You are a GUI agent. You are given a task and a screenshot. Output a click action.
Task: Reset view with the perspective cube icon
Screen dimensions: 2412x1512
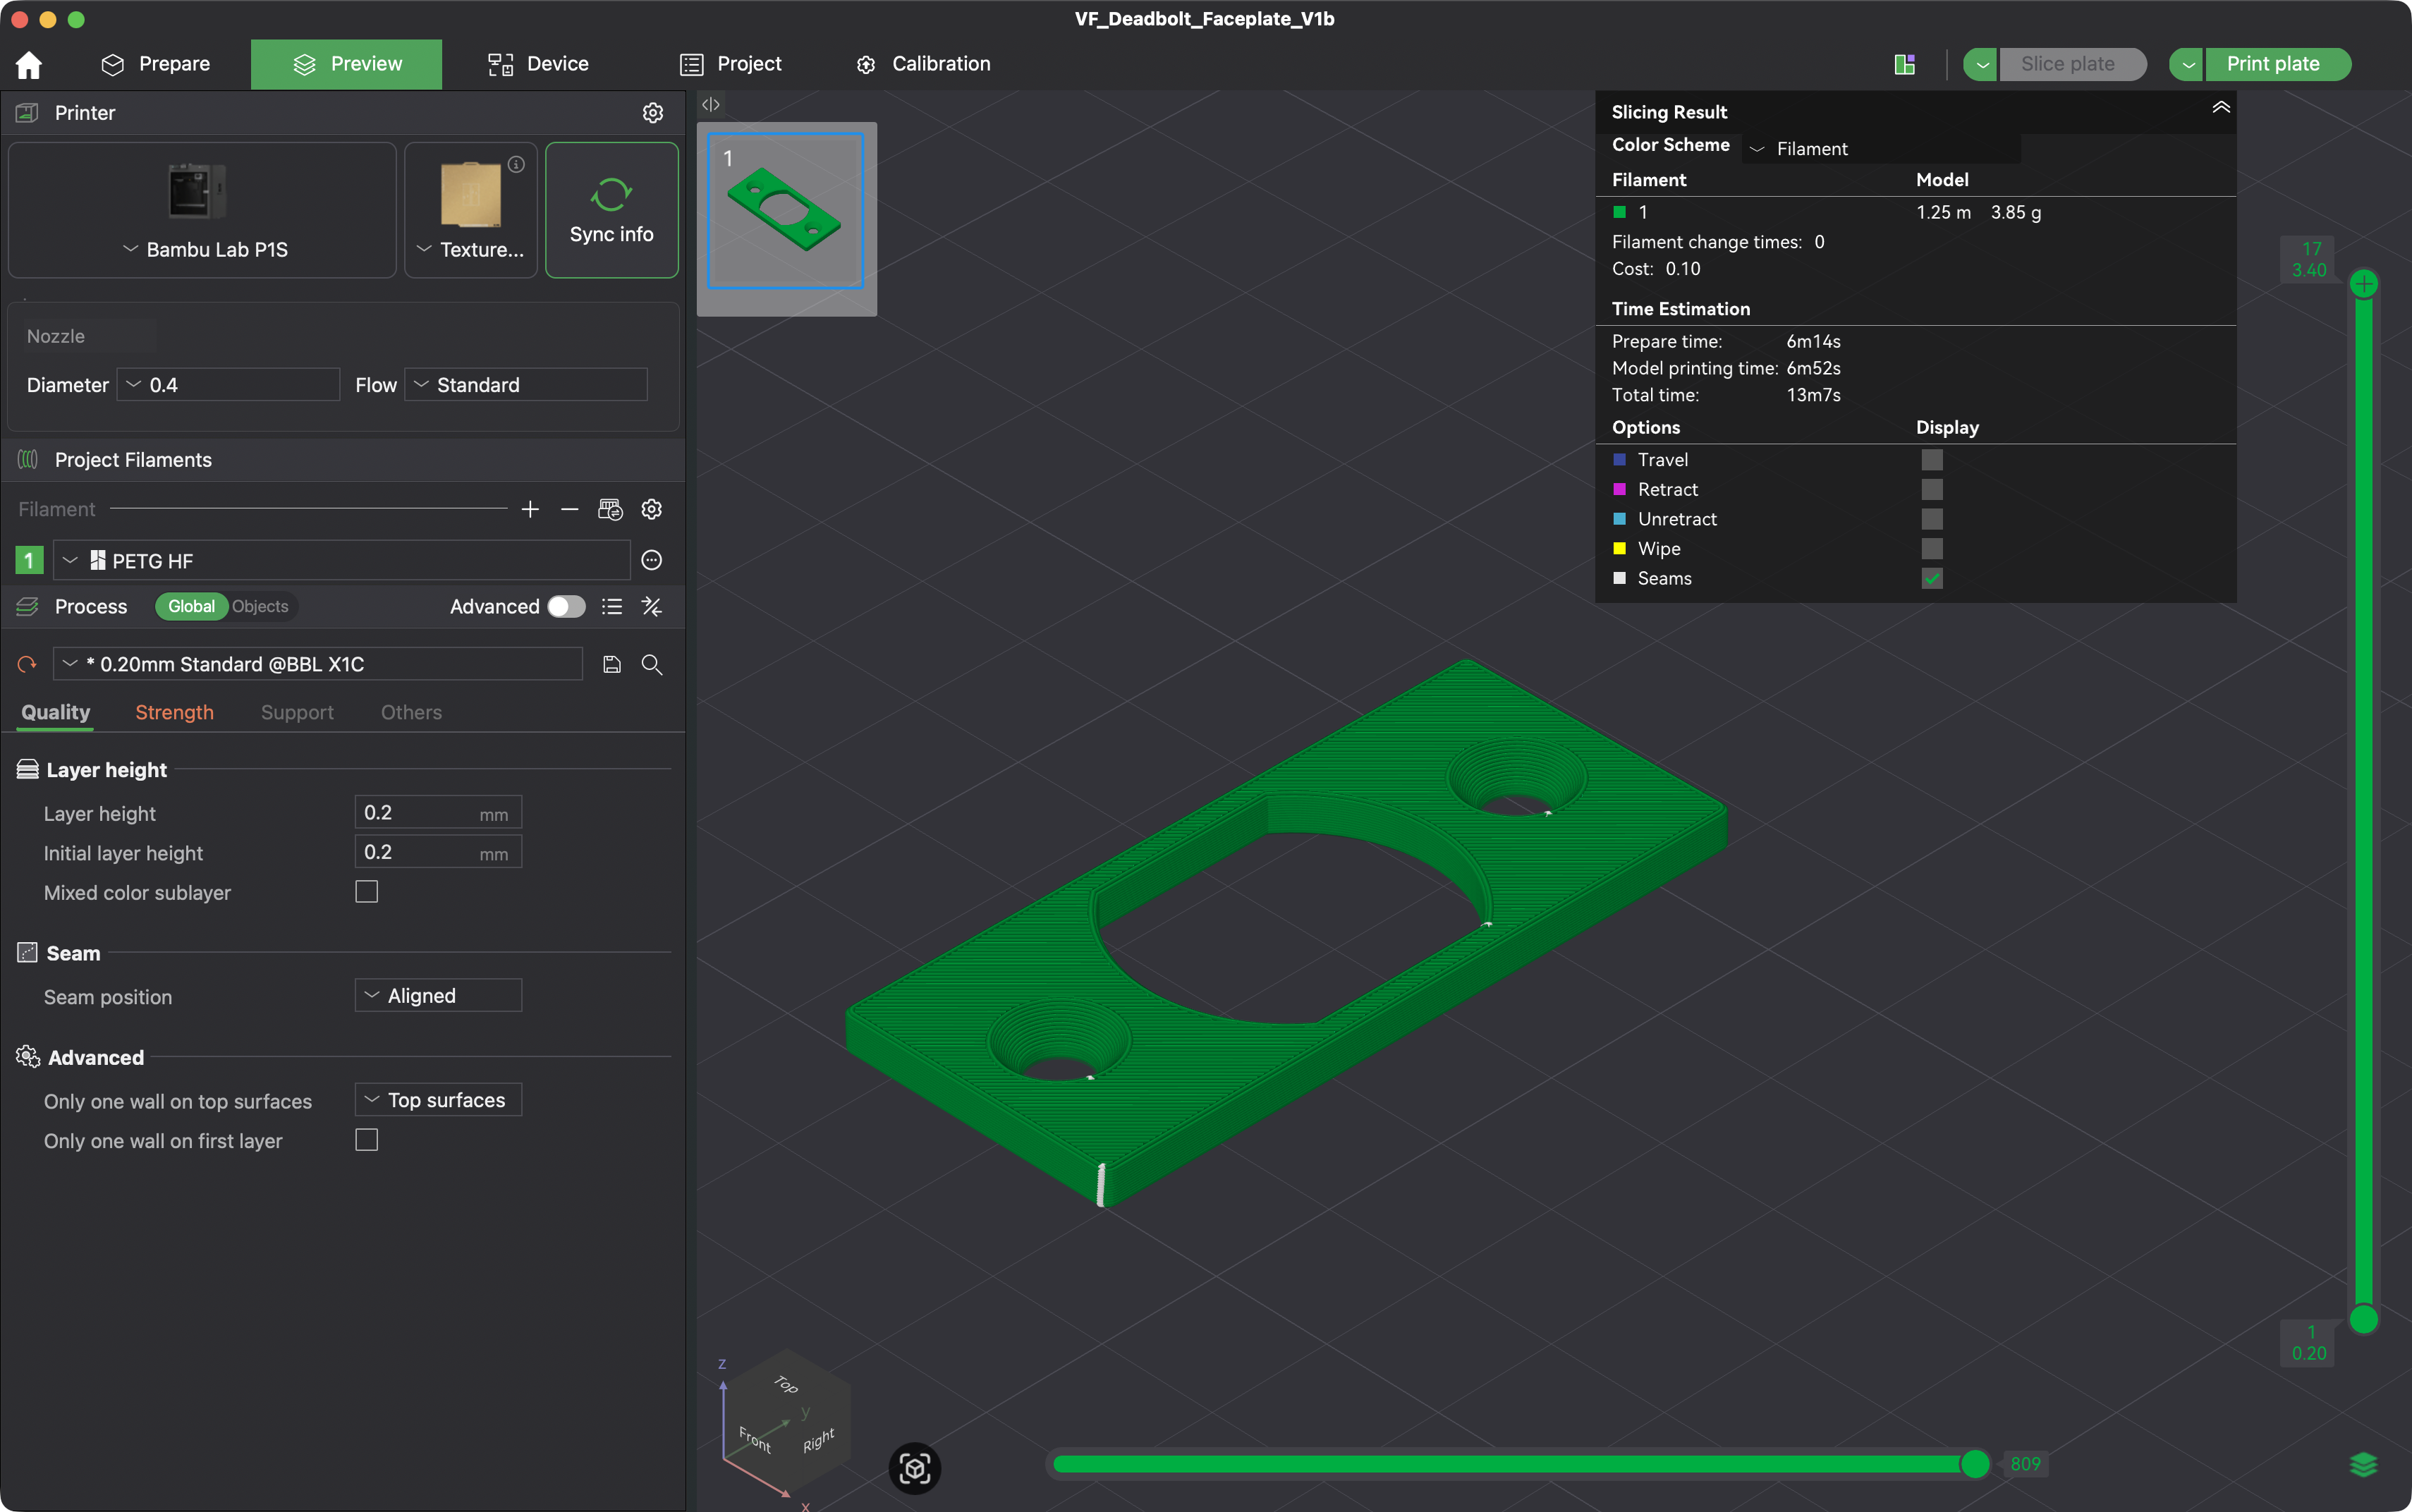(915, 1468)
